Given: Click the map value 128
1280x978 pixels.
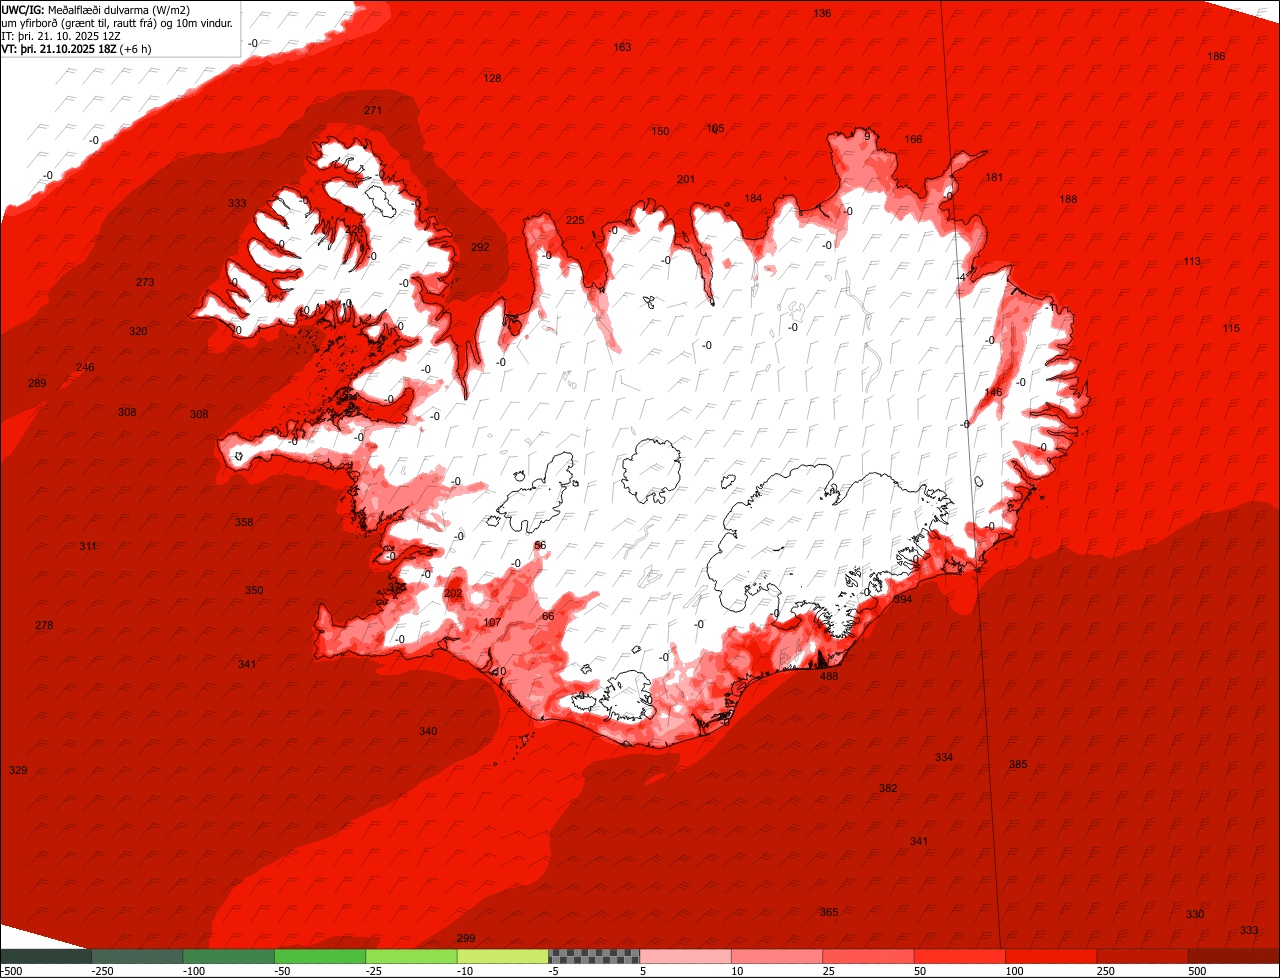Looking at the screenshot, I should point(492,78).
